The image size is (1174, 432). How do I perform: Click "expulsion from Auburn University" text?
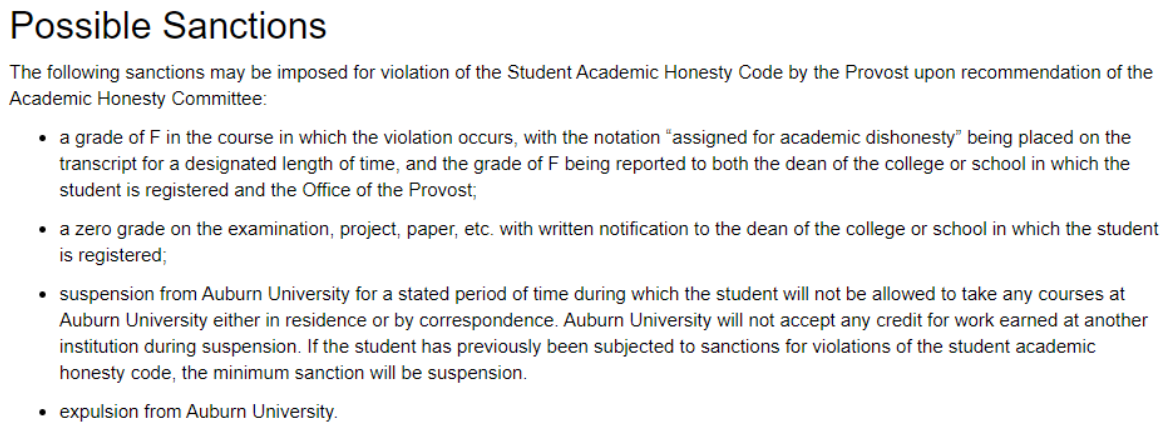click(198, 411)
